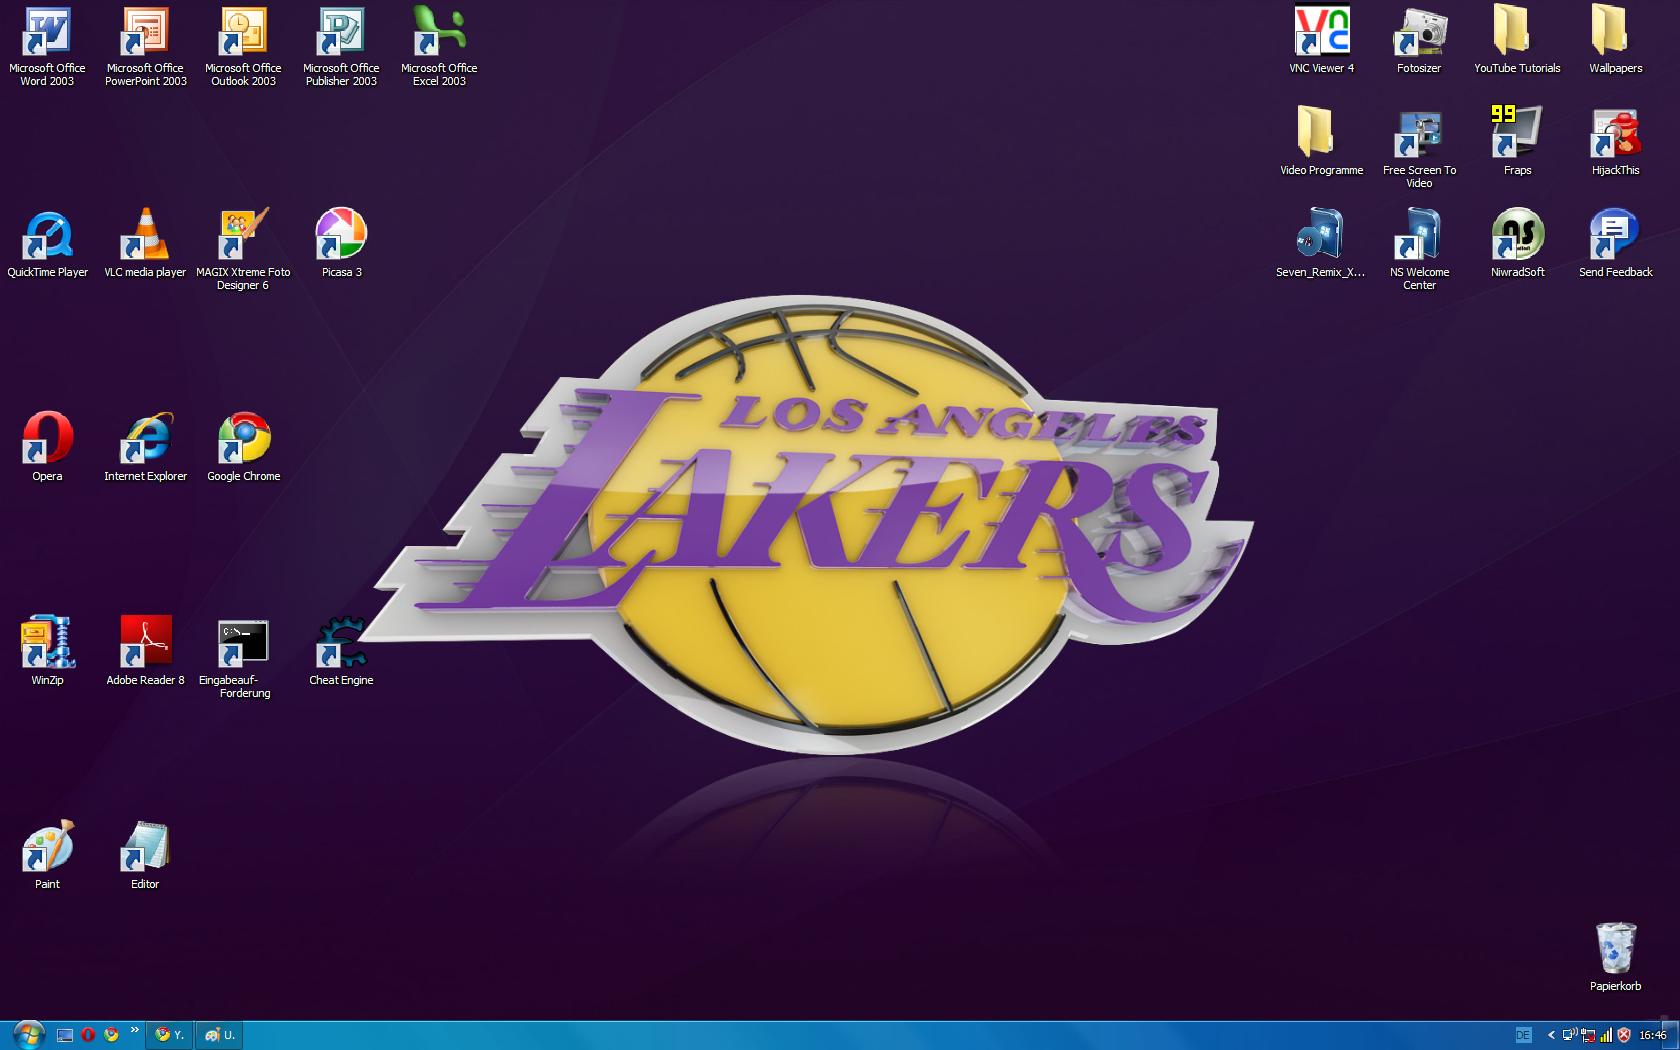
Task: Click the Paint desktop shortcut
Action: click(47, 855)
